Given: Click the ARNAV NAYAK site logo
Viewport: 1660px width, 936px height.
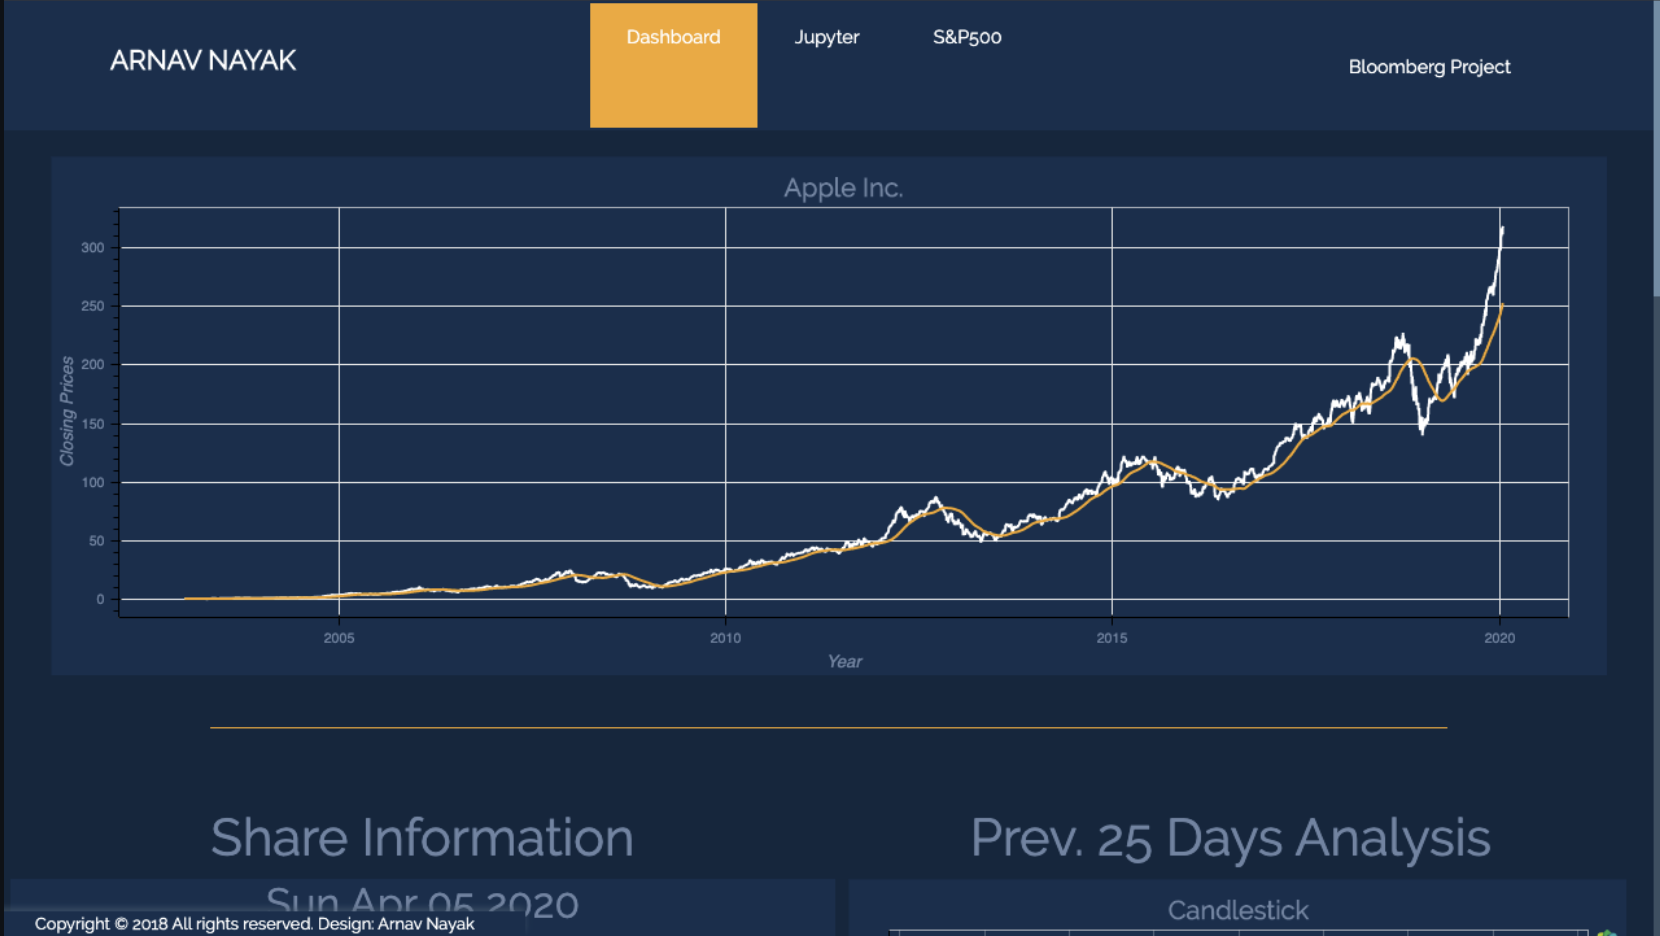Looking at the screenshot, I should pos(204,61).
